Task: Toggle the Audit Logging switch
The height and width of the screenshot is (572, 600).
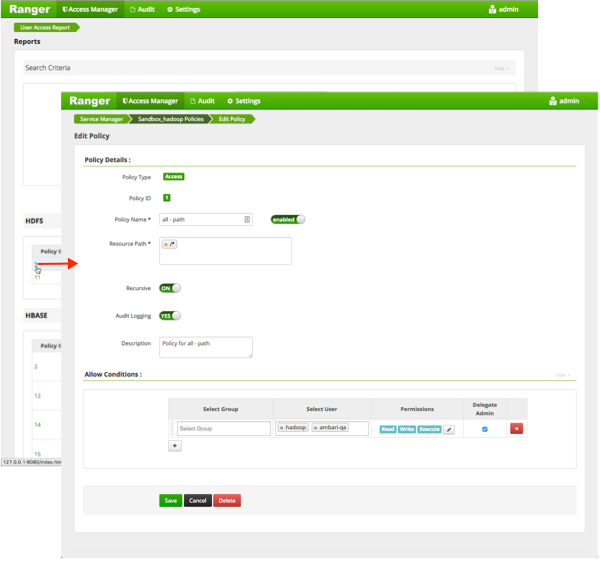Action: pos(170,315)
